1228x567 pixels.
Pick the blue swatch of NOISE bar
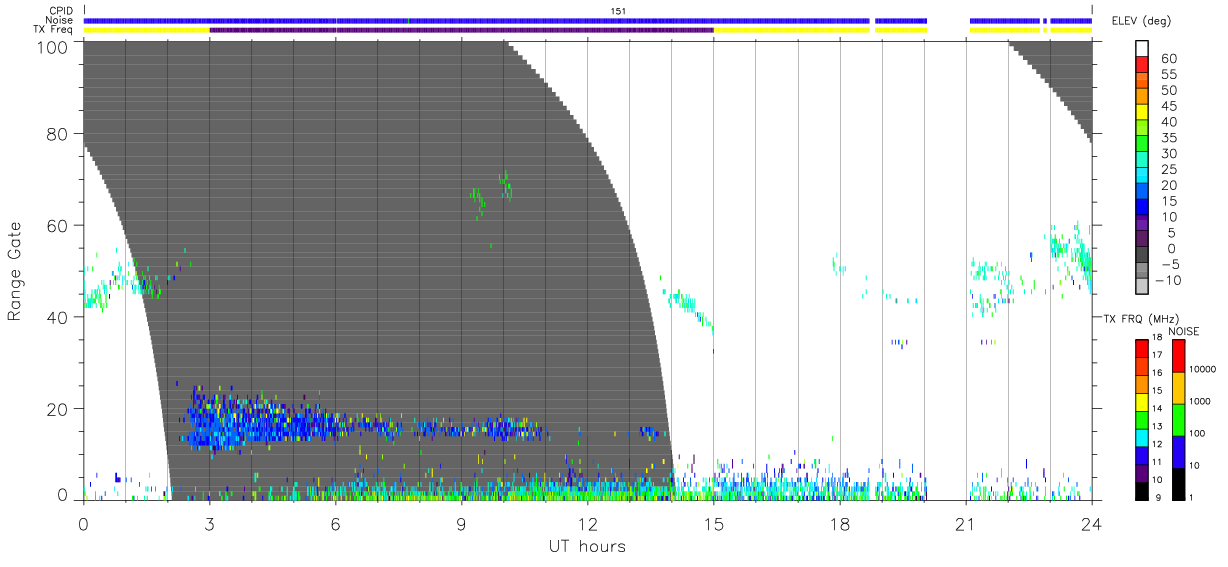[1178, 452]
